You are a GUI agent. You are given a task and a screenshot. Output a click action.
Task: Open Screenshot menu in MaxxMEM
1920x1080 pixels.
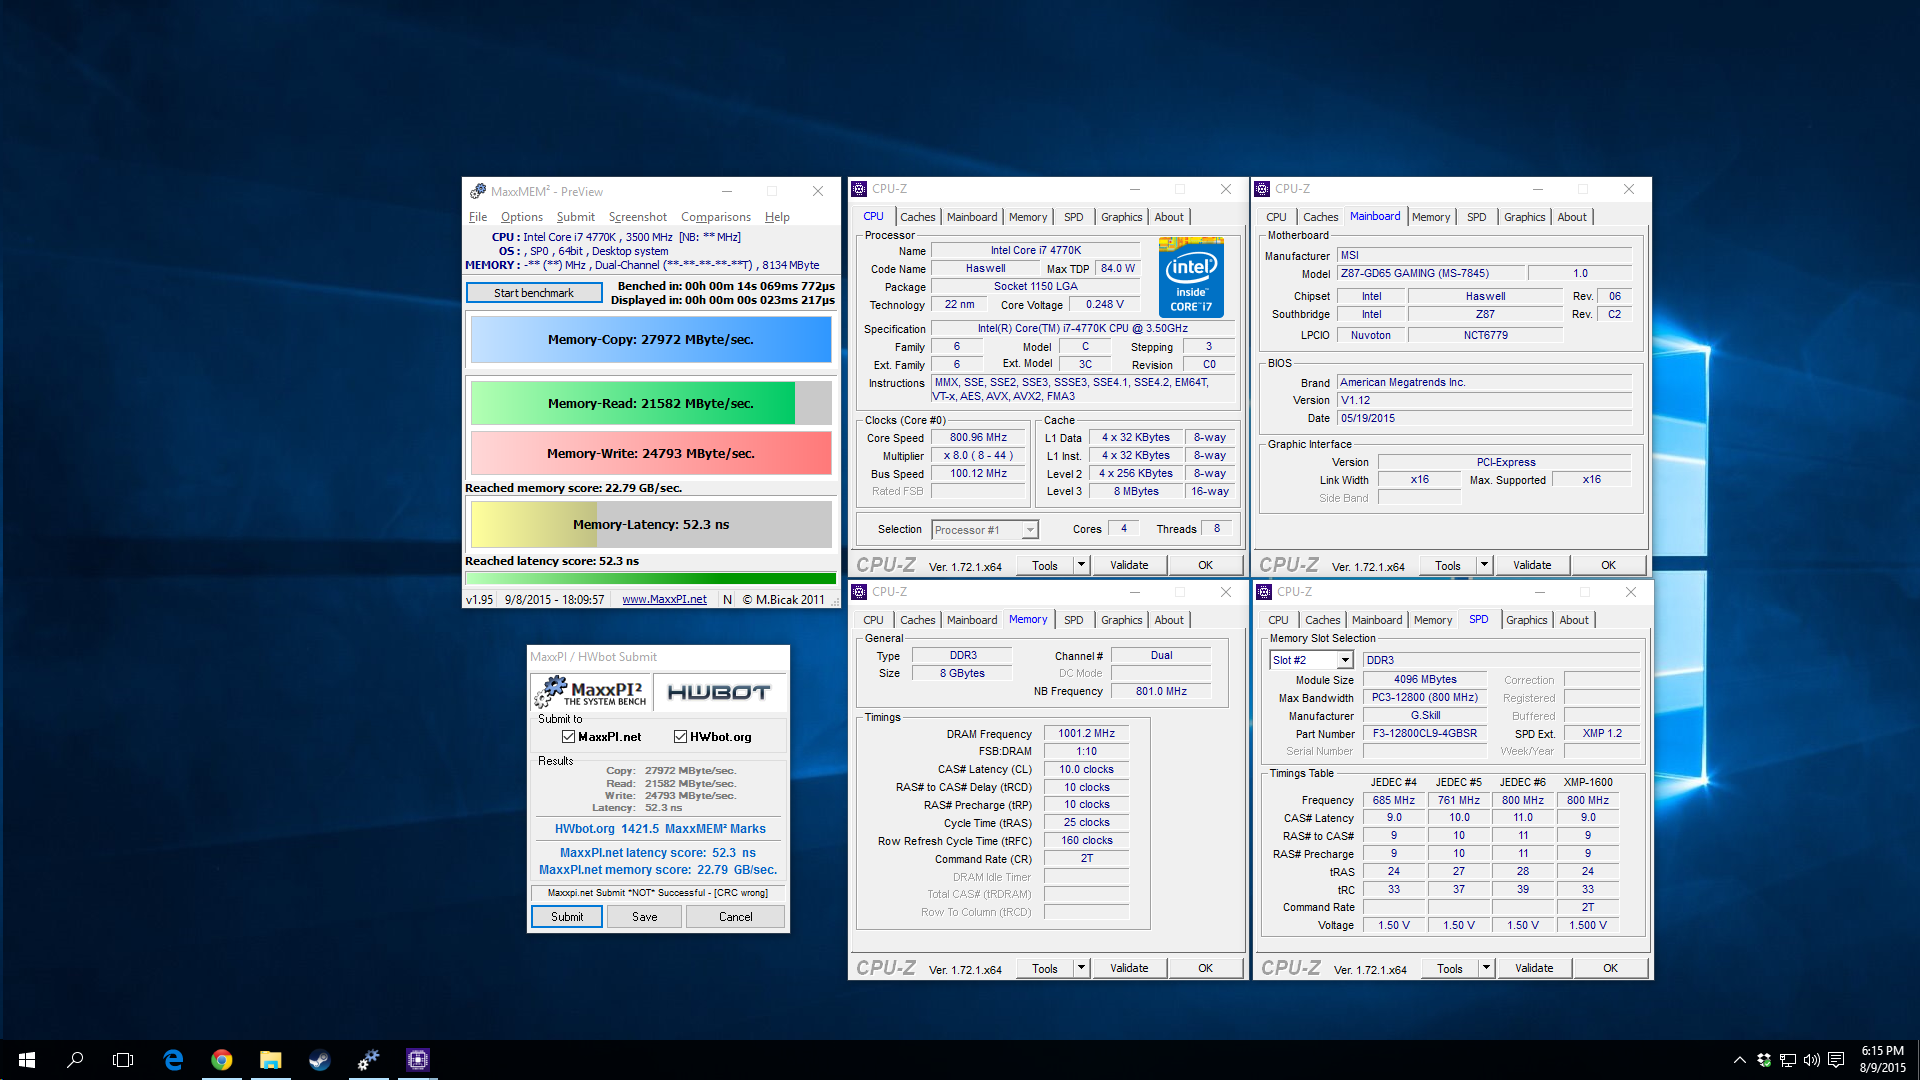[637, 217]
